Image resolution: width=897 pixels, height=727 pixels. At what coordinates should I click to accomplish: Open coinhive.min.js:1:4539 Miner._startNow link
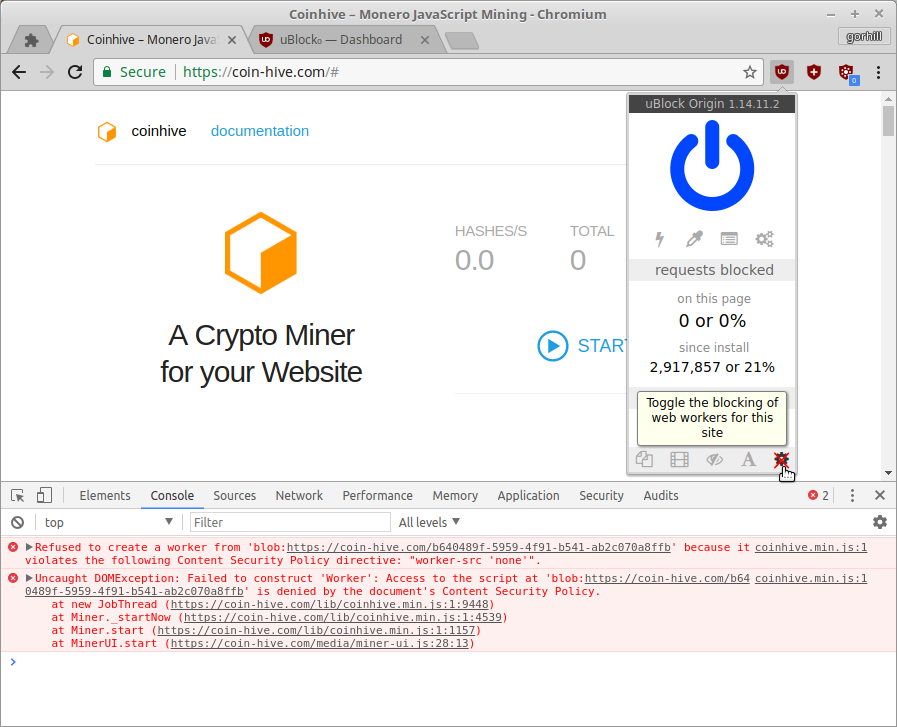click(x=343, y=618)
